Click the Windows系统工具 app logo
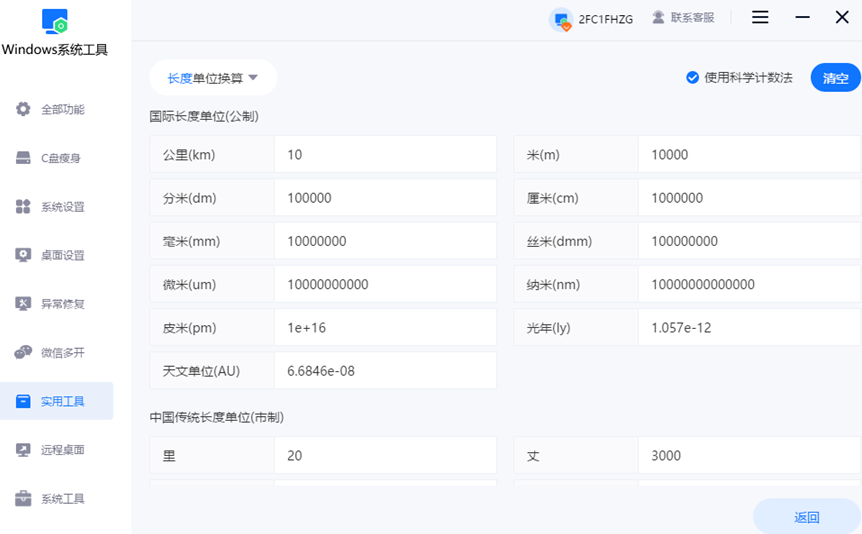The height and width of the screenshot is (534, 862). tap(55, 21)
